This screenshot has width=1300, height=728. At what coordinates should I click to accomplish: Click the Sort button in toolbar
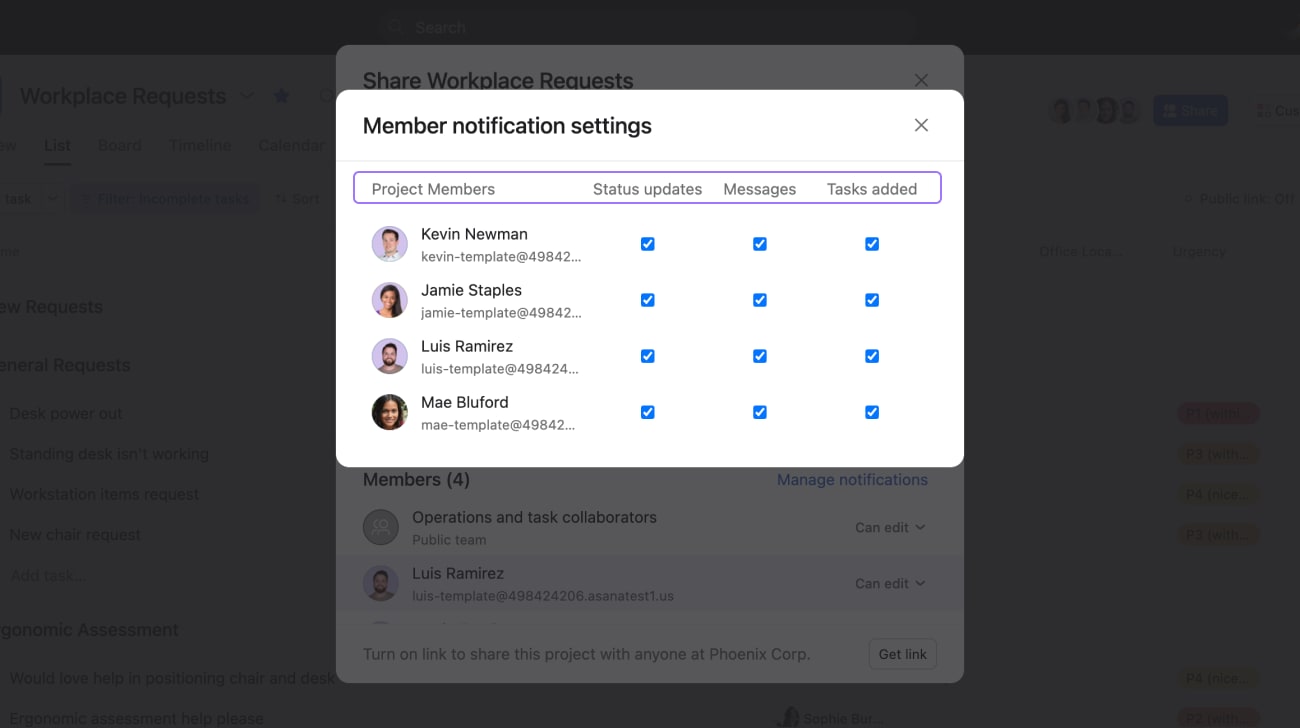(x=298, y=199)
